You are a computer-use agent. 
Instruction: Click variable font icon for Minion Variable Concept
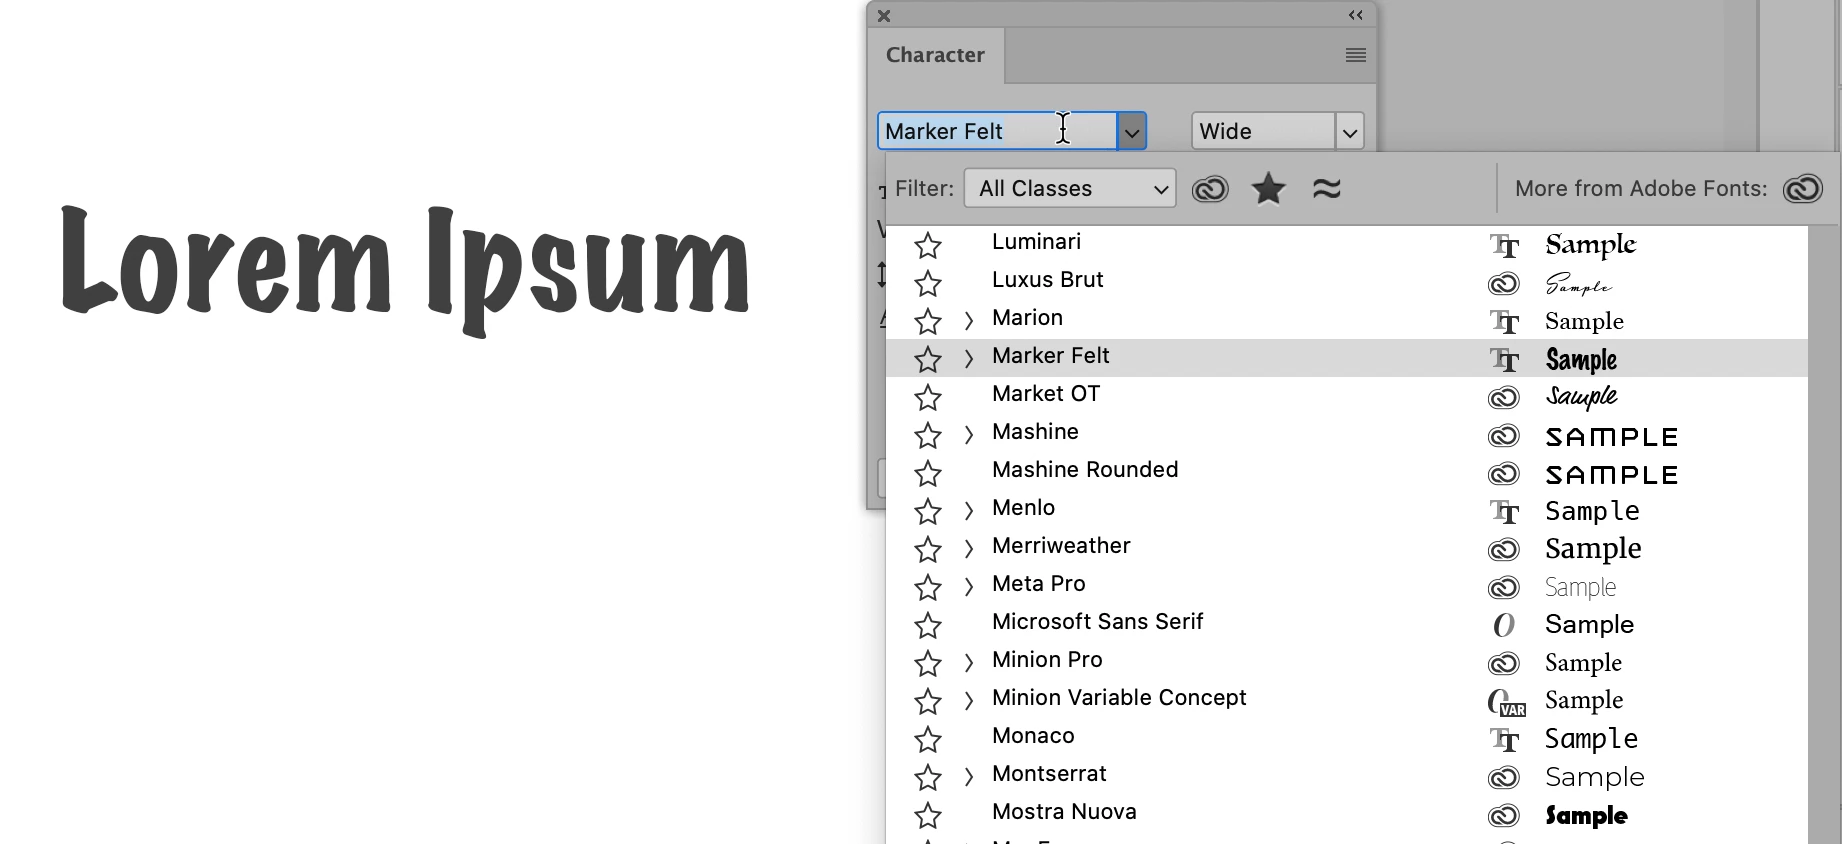coord(1506,703)
